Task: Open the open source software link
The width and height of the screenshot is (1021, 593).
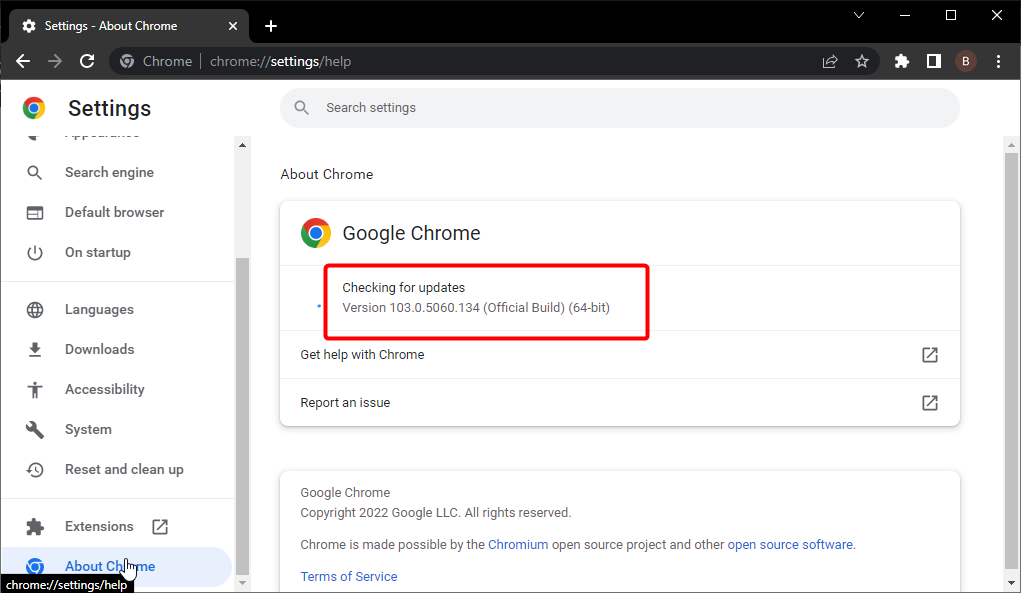Action: 790,545
